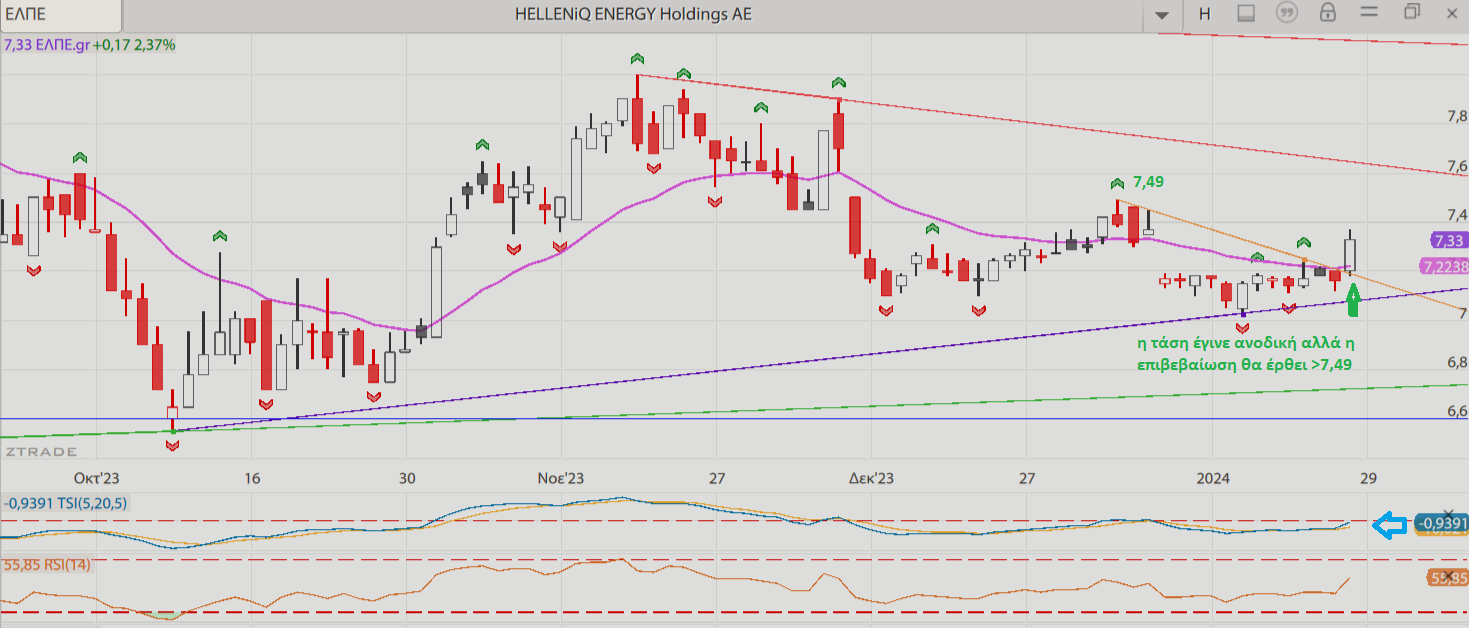Click the purple 7,33 last price tag
This screenshot has height=628, width=1469.
1447,241
